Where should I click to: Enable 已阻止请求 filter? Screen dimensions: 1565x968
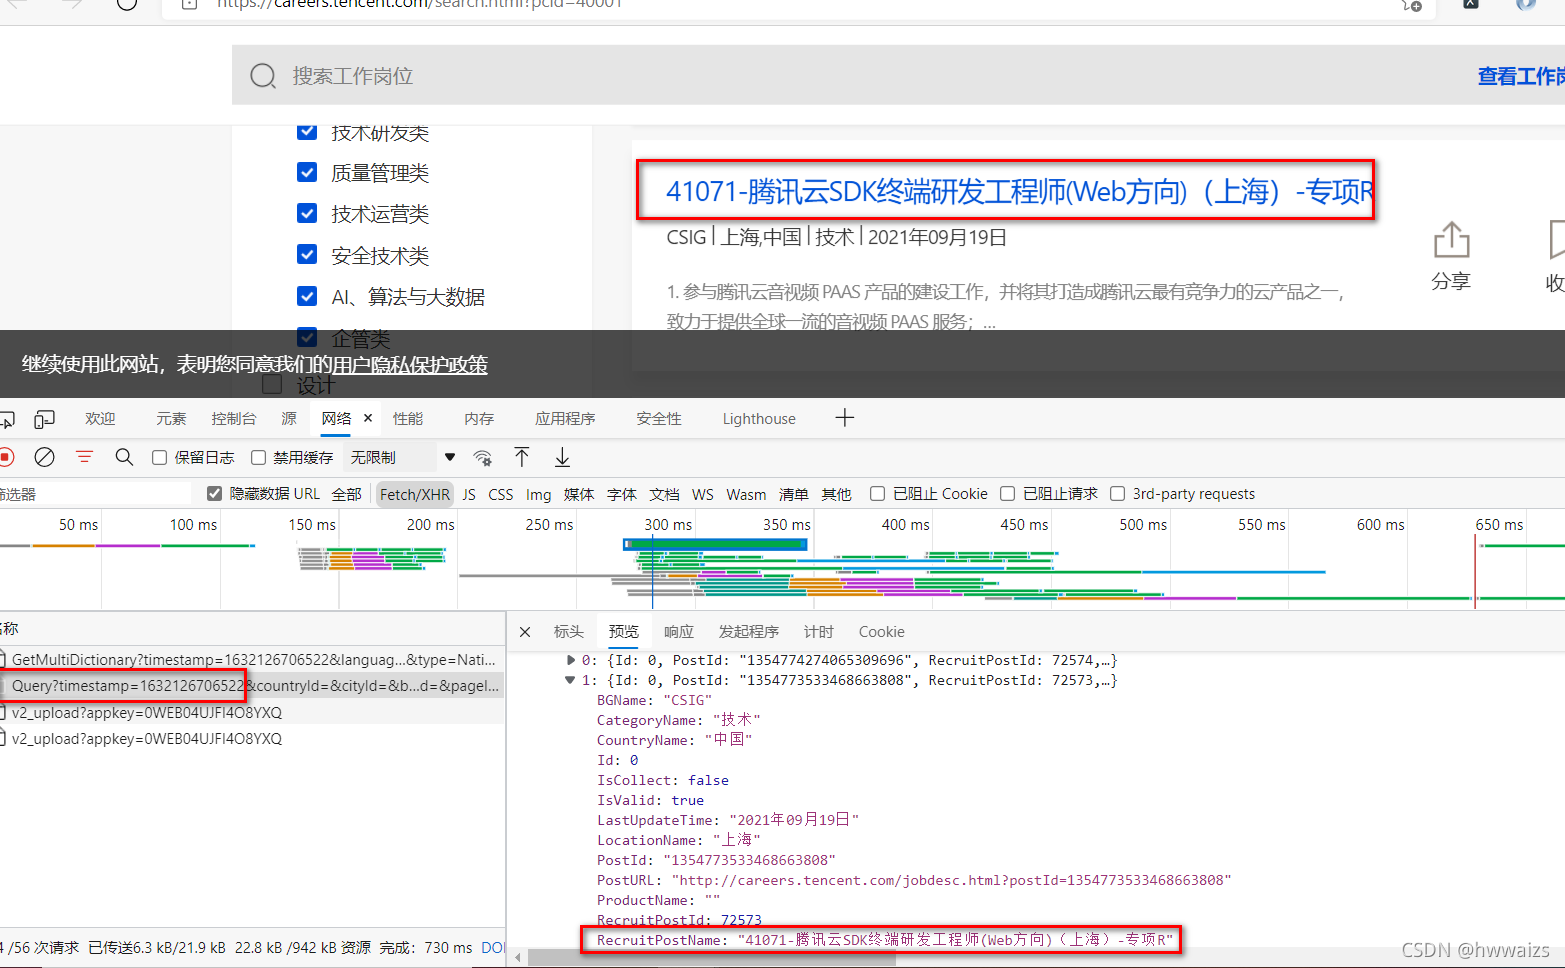[1008, 493]
